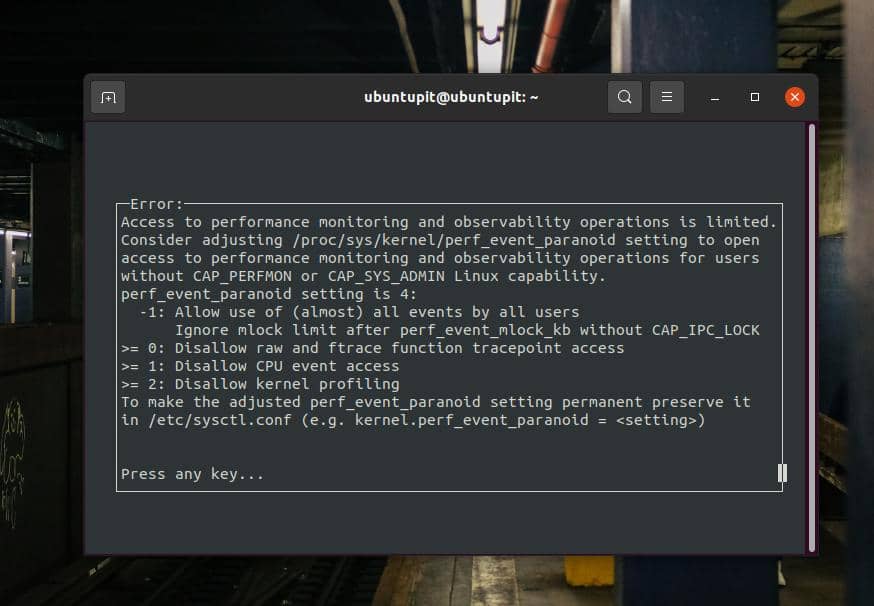Click the "Error:" box heading

tap(157, 204)
